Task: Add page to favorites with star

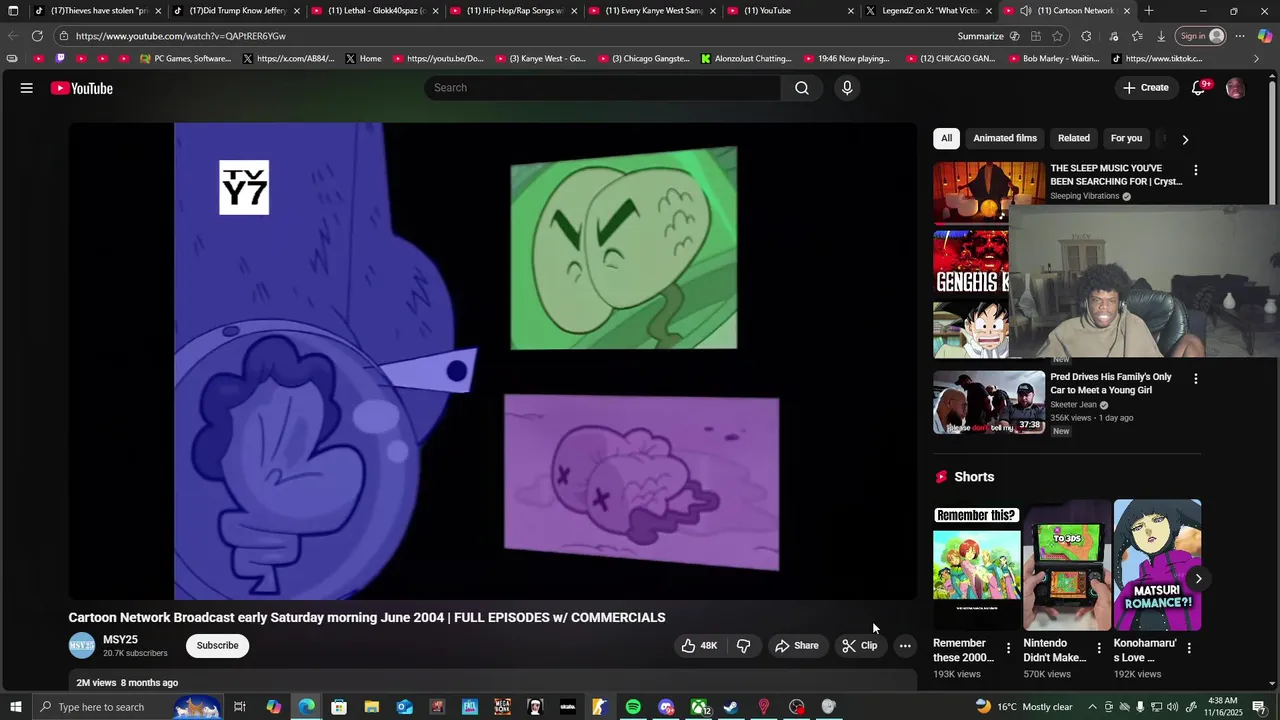Action: (x=1057, y=36)
